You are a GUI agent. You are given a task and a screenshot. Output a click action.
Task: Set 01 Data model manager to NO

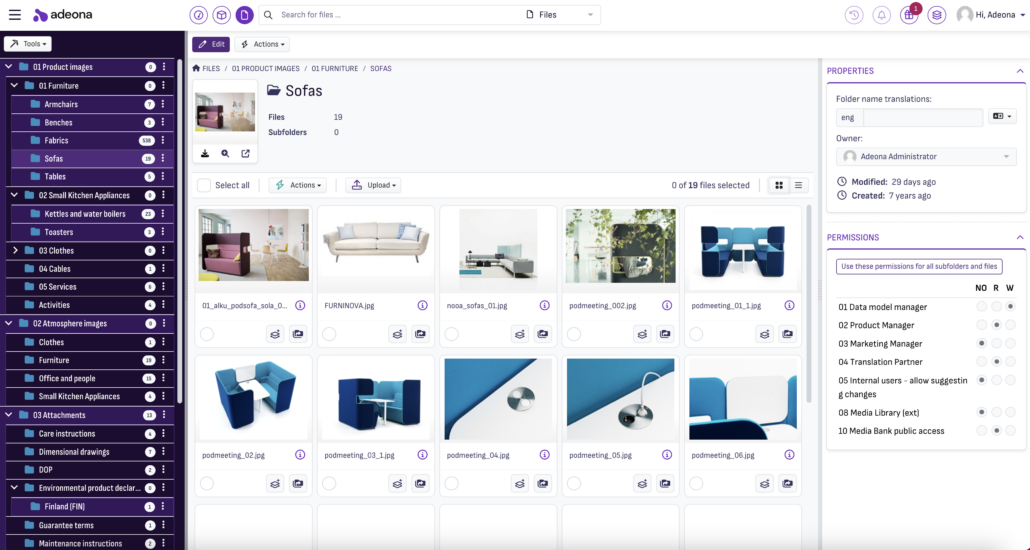coord(981,307)
